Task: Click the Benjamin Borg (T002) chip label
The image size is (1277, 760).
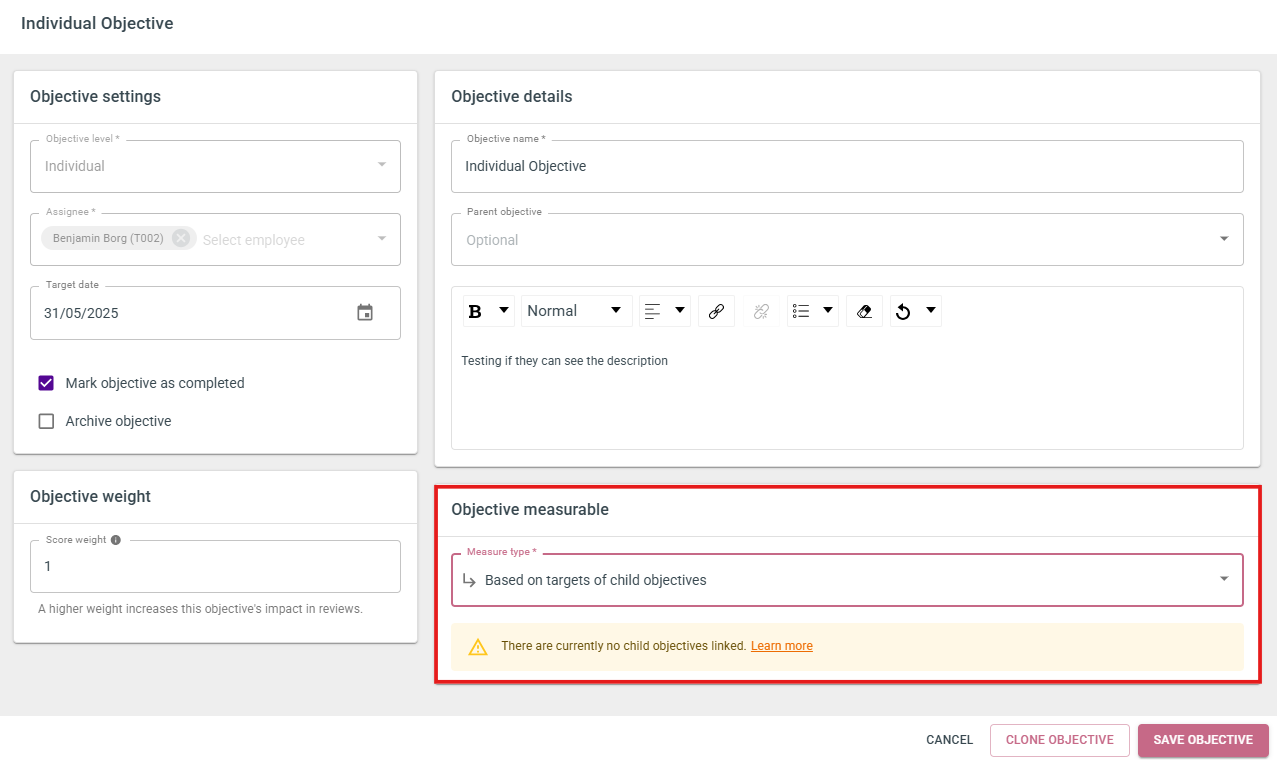Action: coord(108,238)
